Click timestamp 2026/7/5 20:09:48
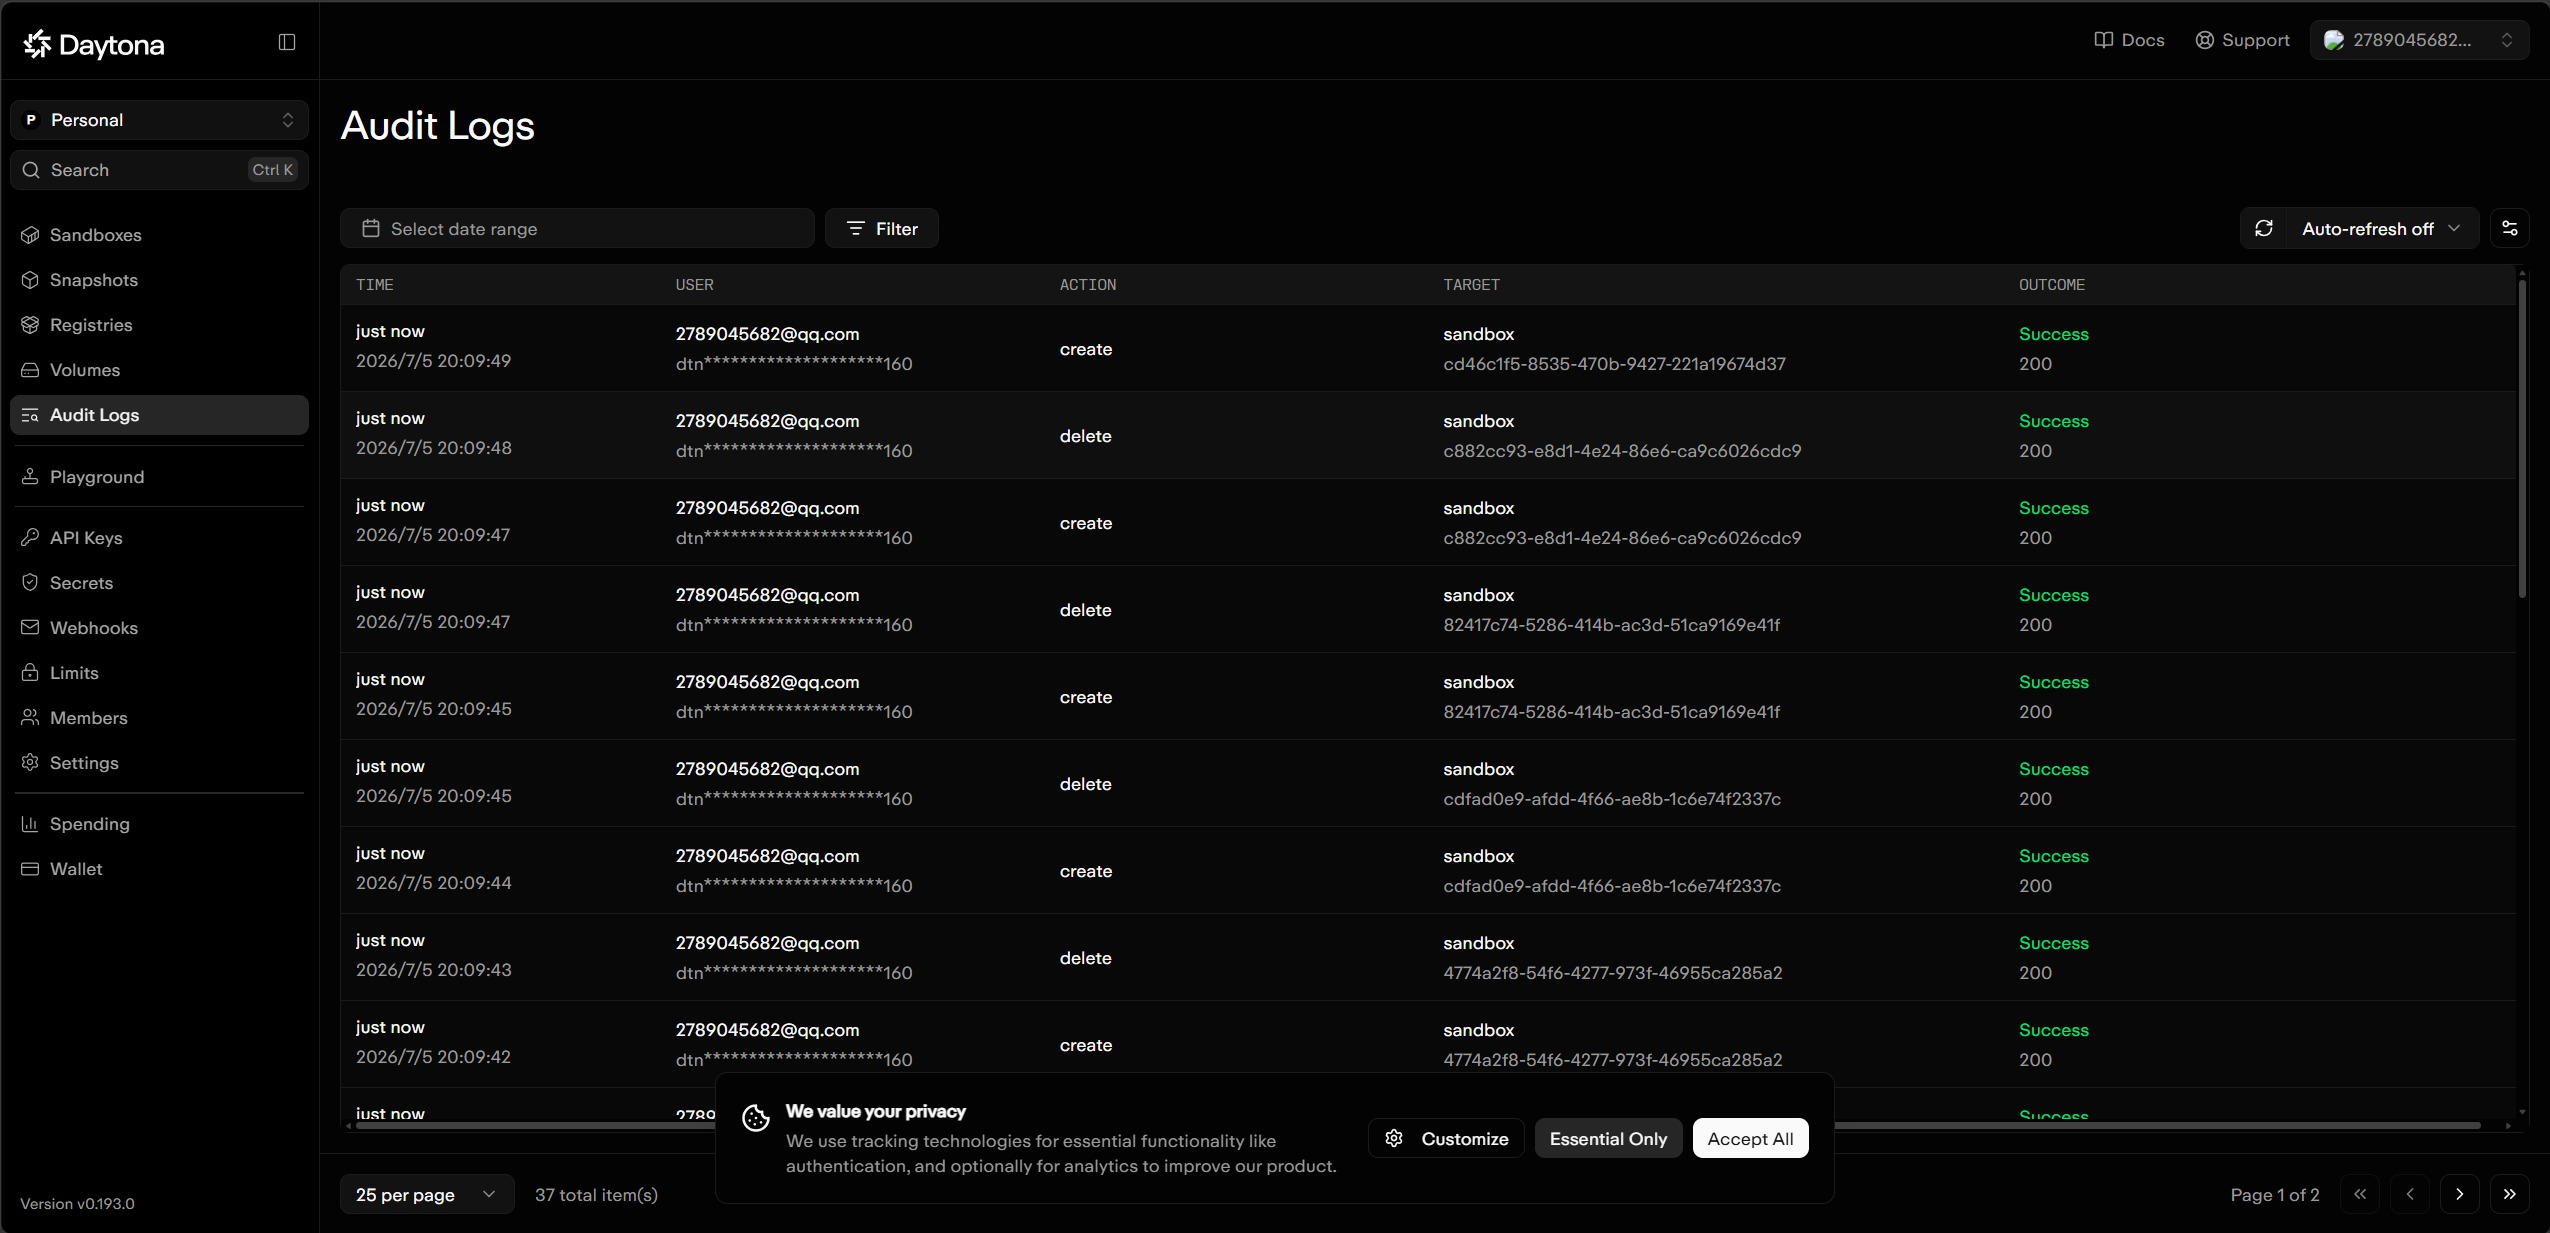This screenshot has height=1233, width=2550. click(434, 448)
